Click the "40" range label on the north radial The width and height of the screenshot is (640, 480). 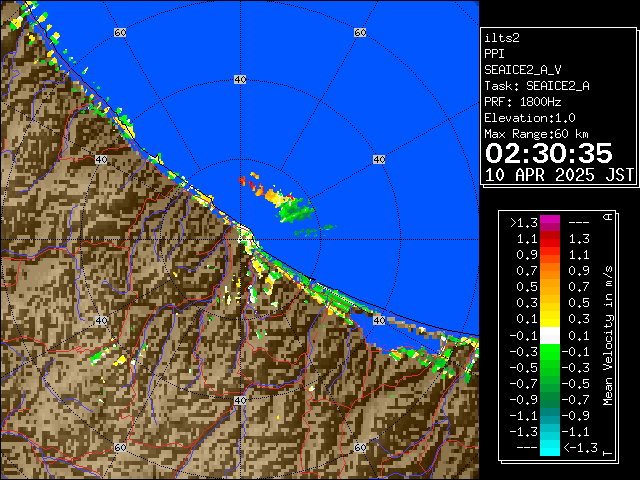pyautogui.click(x=240, y=80)
